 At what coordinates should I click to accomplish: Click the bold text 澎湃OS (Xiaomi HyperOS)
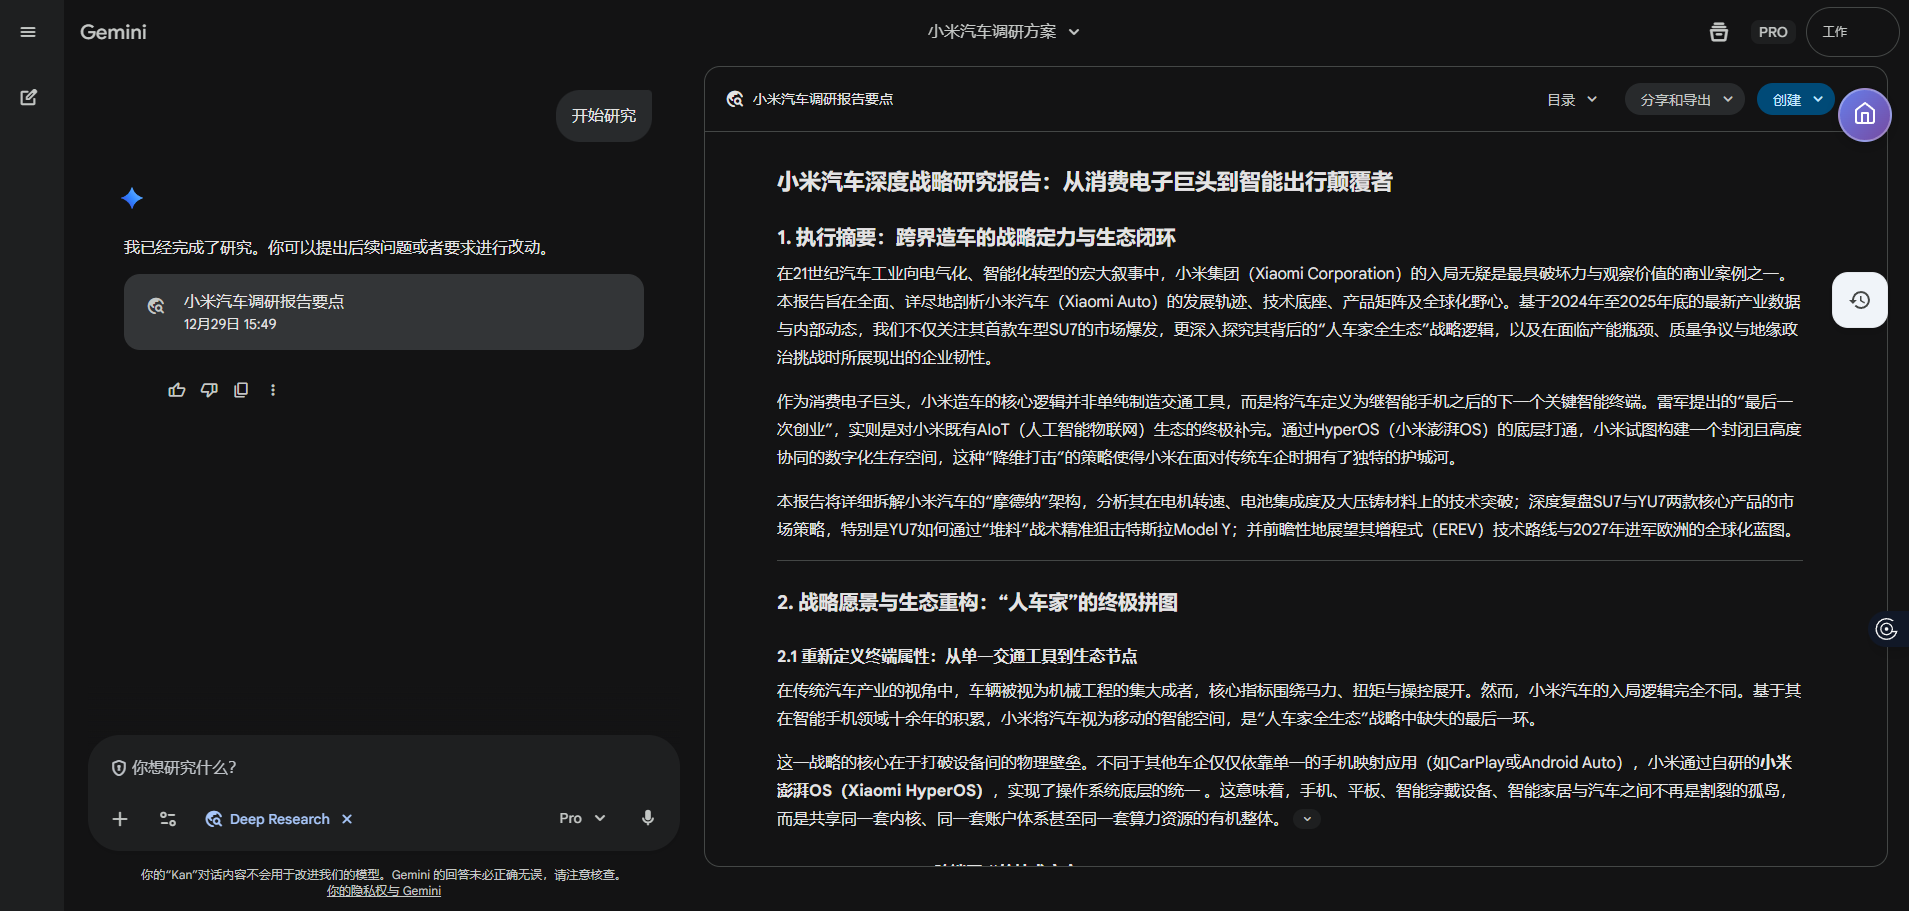880,791
